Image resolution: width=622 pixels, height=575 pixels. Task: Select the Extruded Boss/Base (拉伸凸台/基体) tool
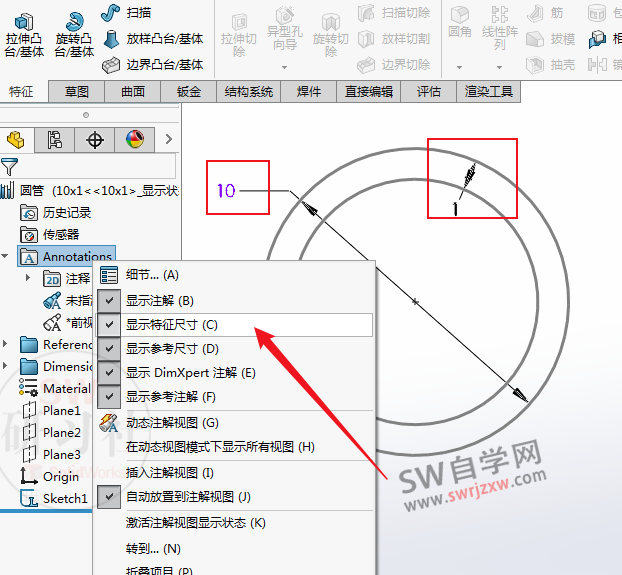24,35
